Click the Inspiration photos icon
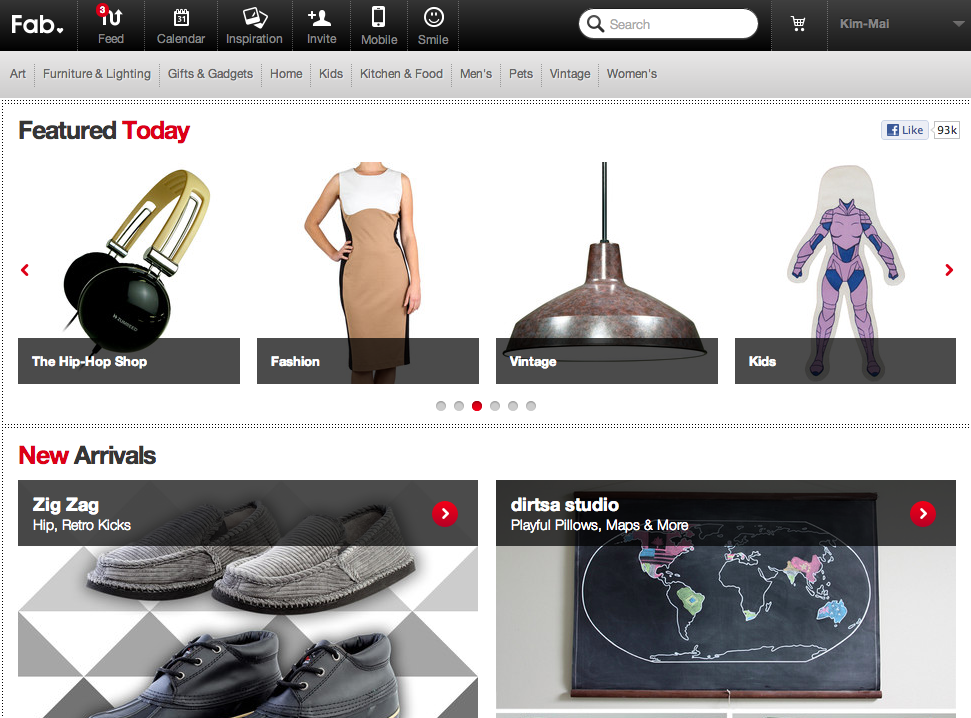 [254, 18]
